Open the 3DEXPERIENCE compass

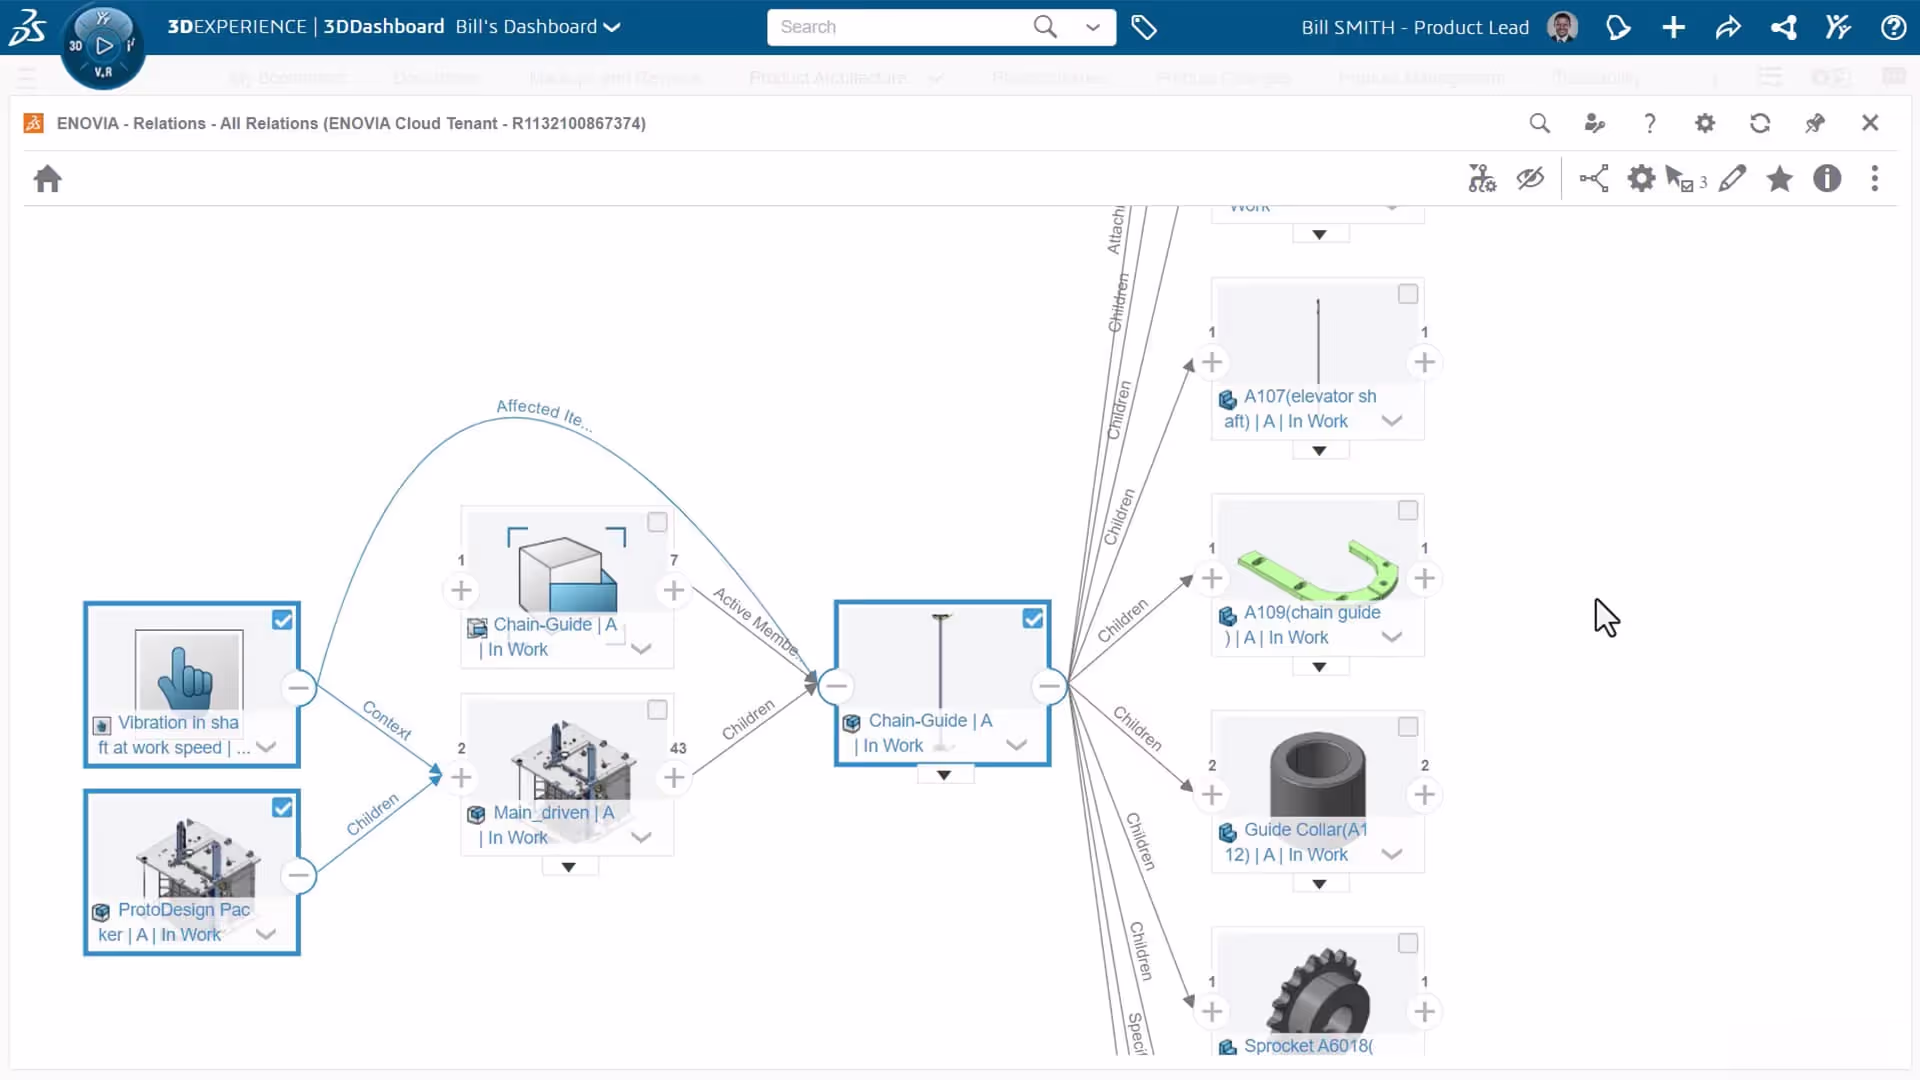click(103, 46)
